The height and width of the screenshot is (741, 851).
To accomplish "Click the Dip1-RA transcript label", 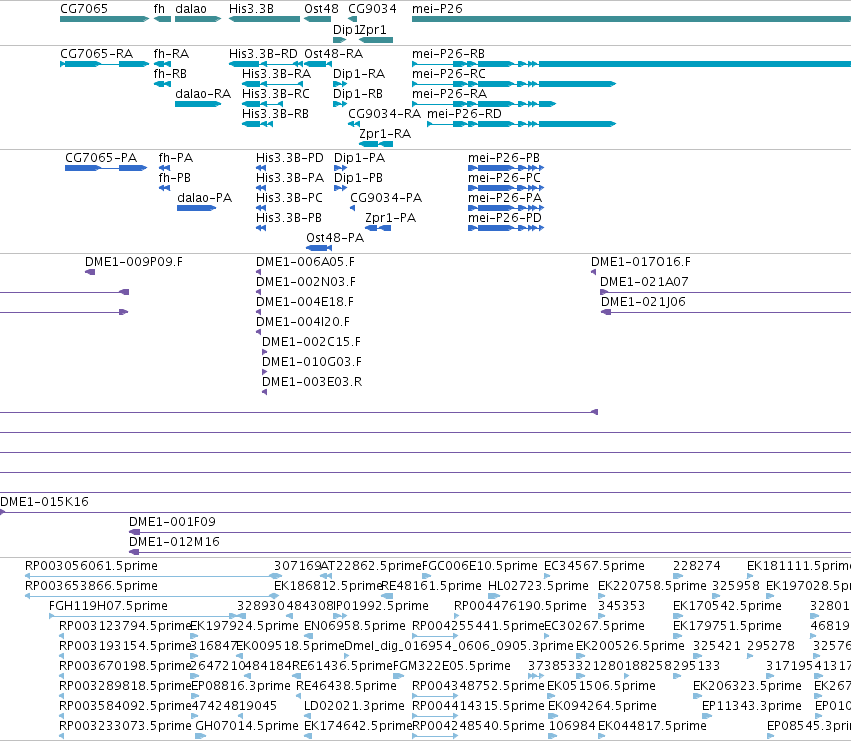I will 359,74.
